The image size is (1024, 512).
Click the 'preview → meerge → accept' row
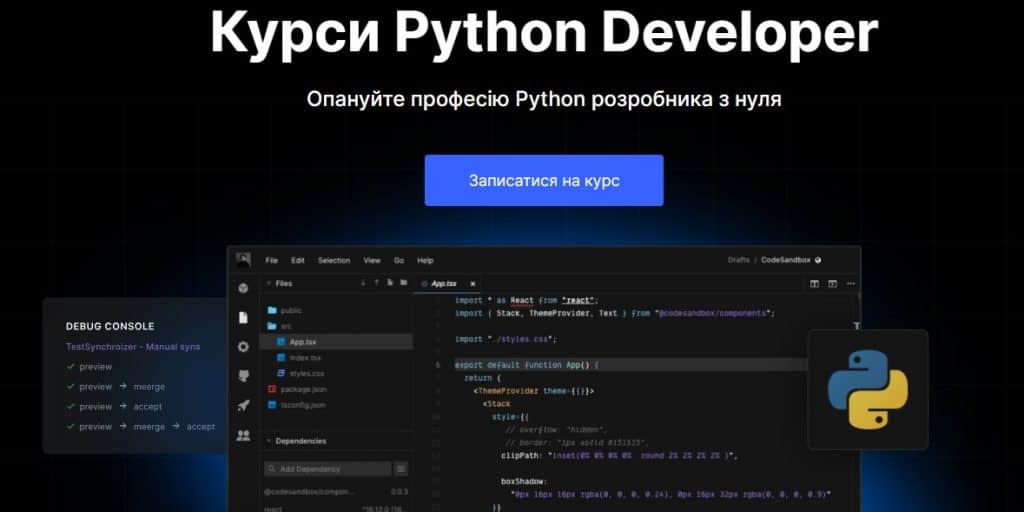click(140, 426)
